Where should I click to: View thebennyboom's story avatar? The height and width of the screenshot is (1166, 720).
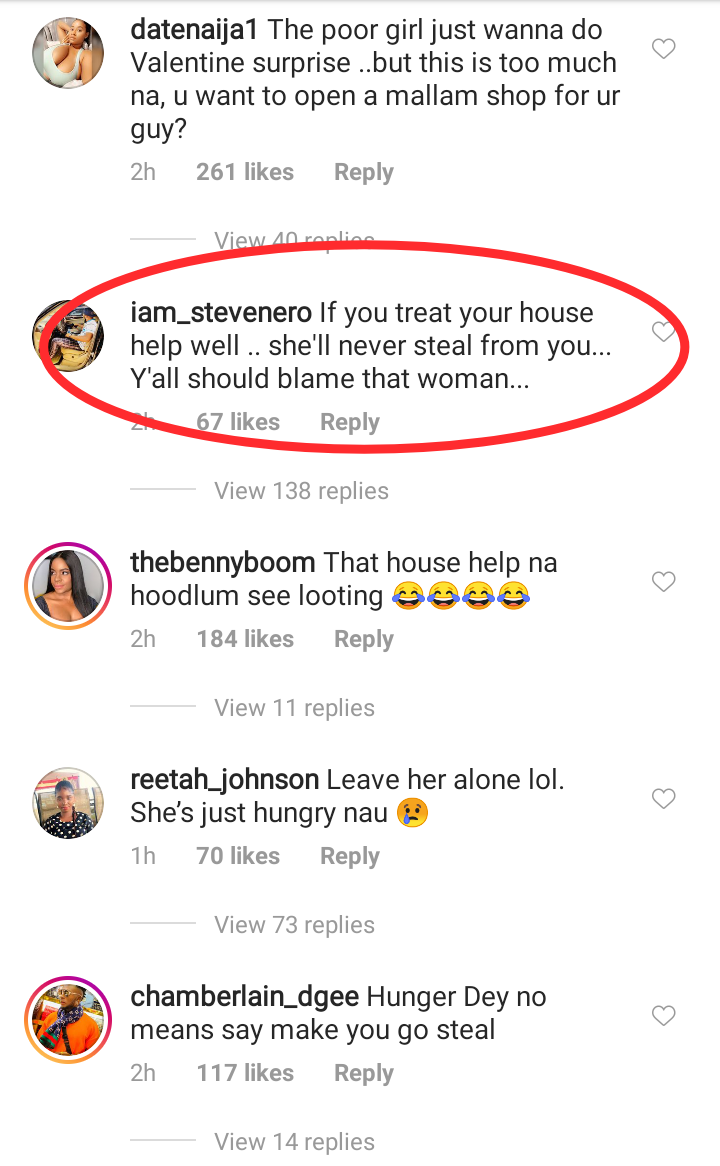coord(68,586)
